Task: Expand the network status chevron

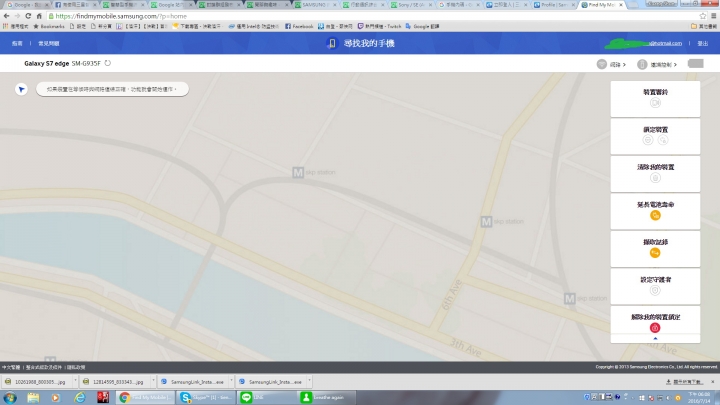Action: pyautogui.click(x=624, y=65)
